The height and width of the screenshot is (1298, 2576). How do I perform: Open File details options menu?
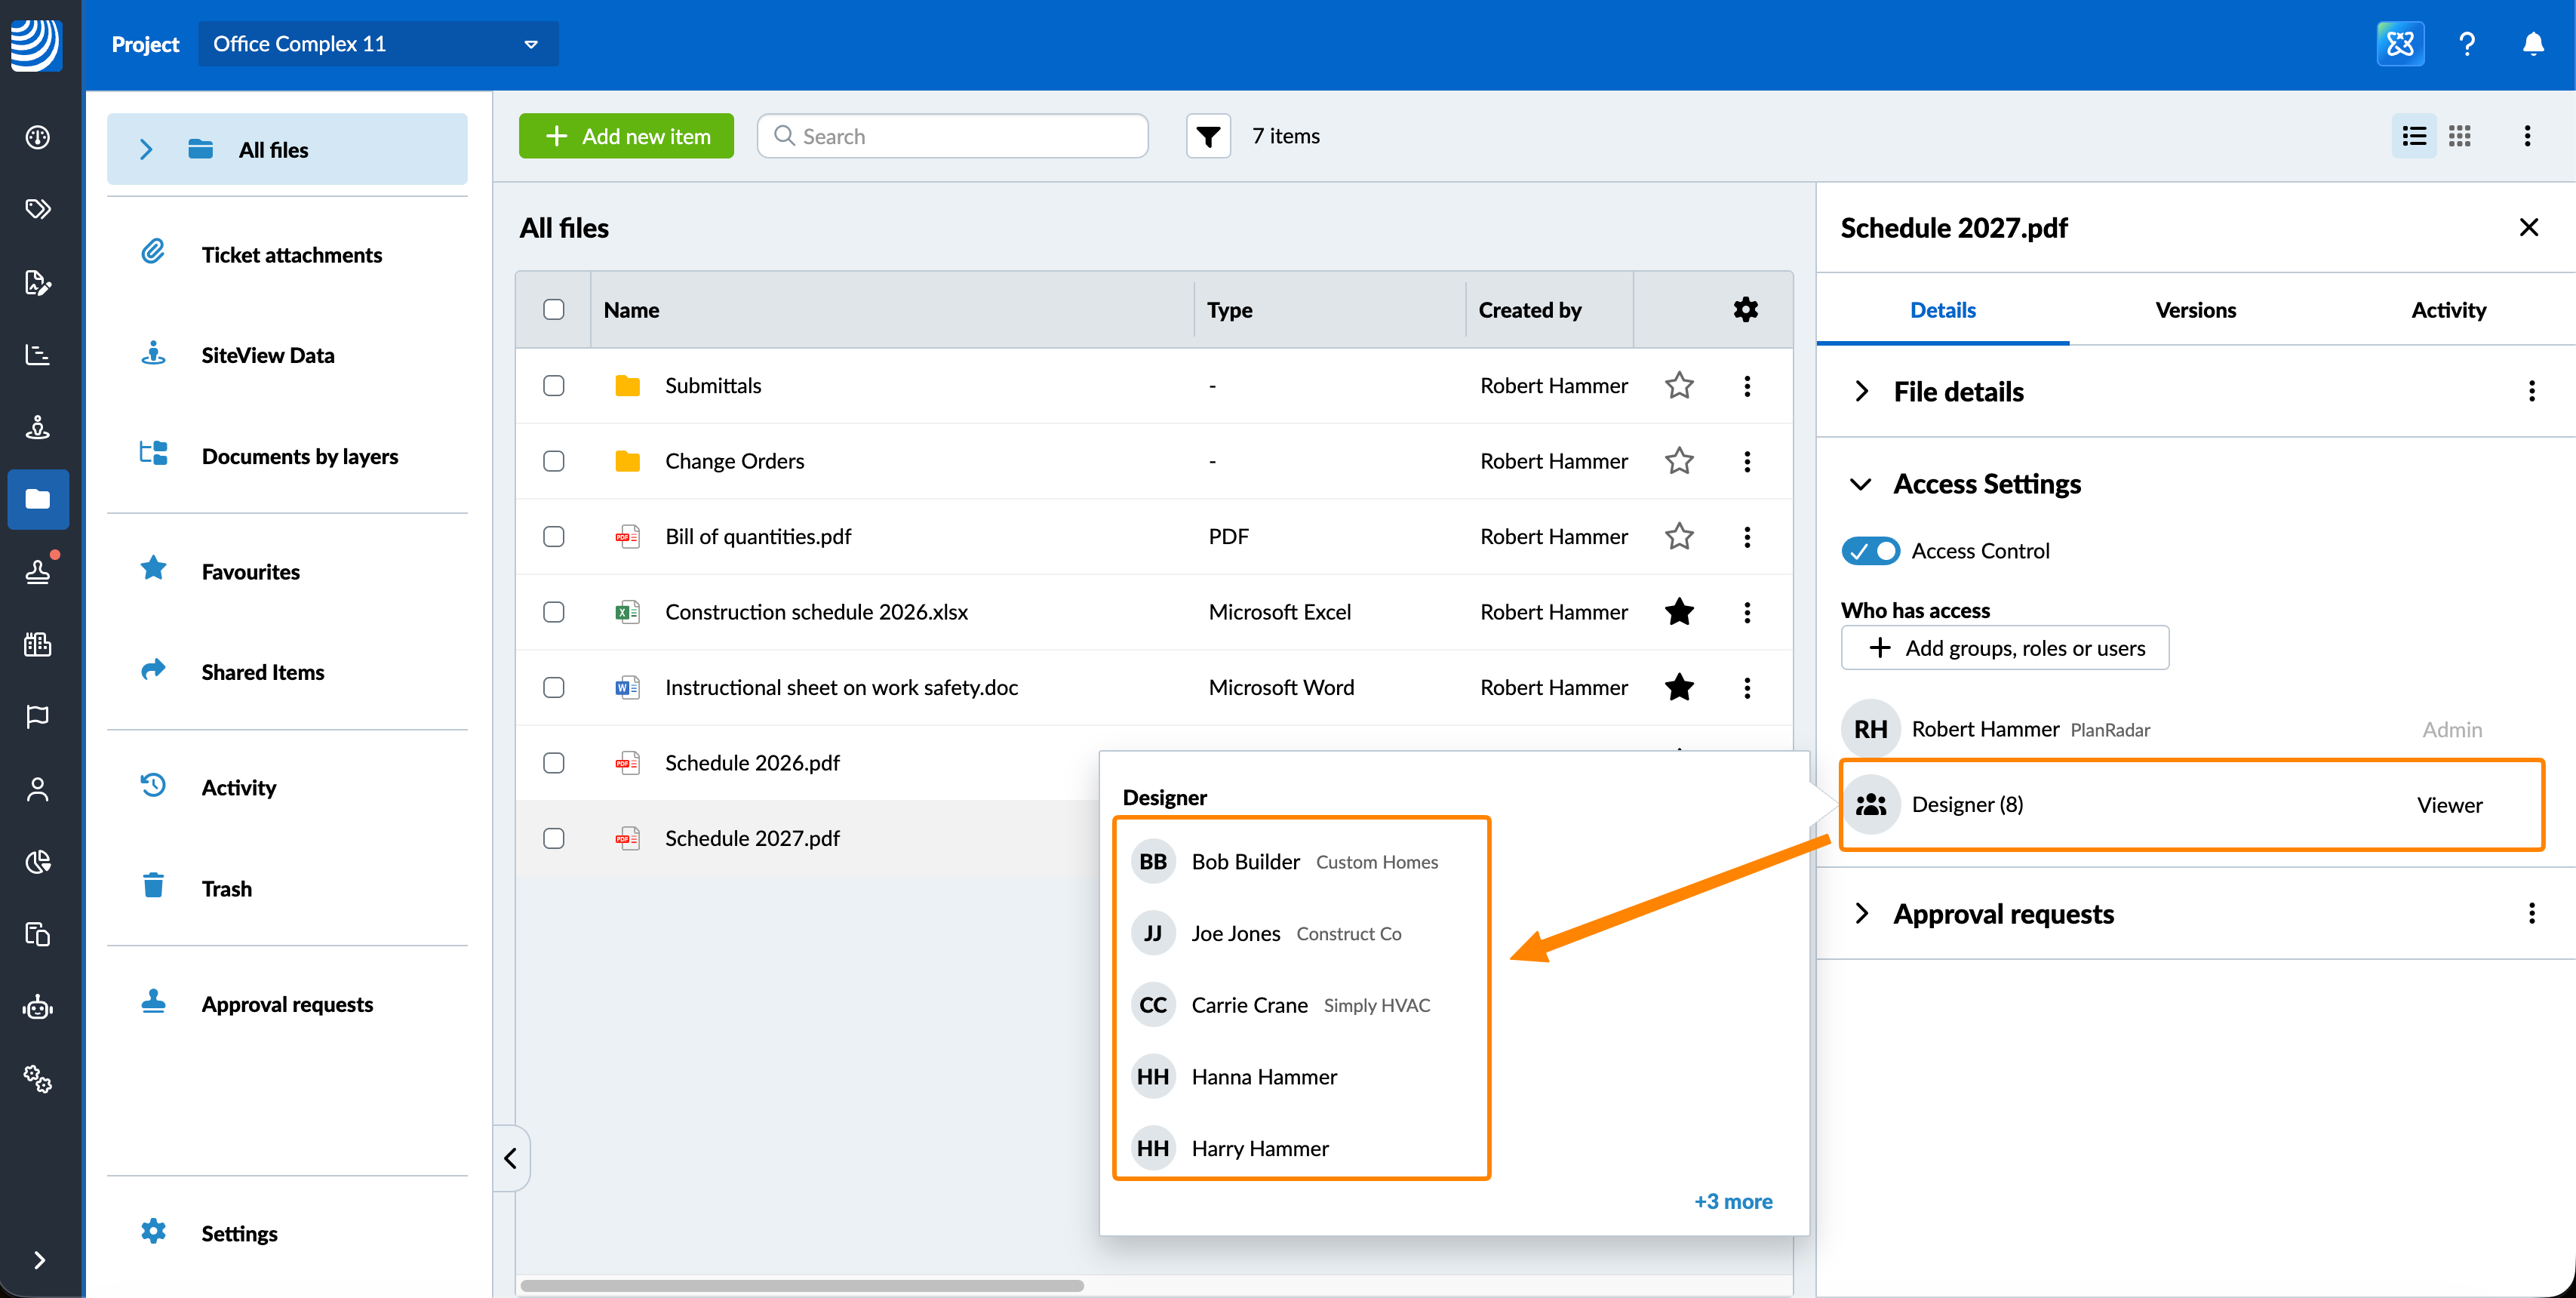(x=2532, y=391)
